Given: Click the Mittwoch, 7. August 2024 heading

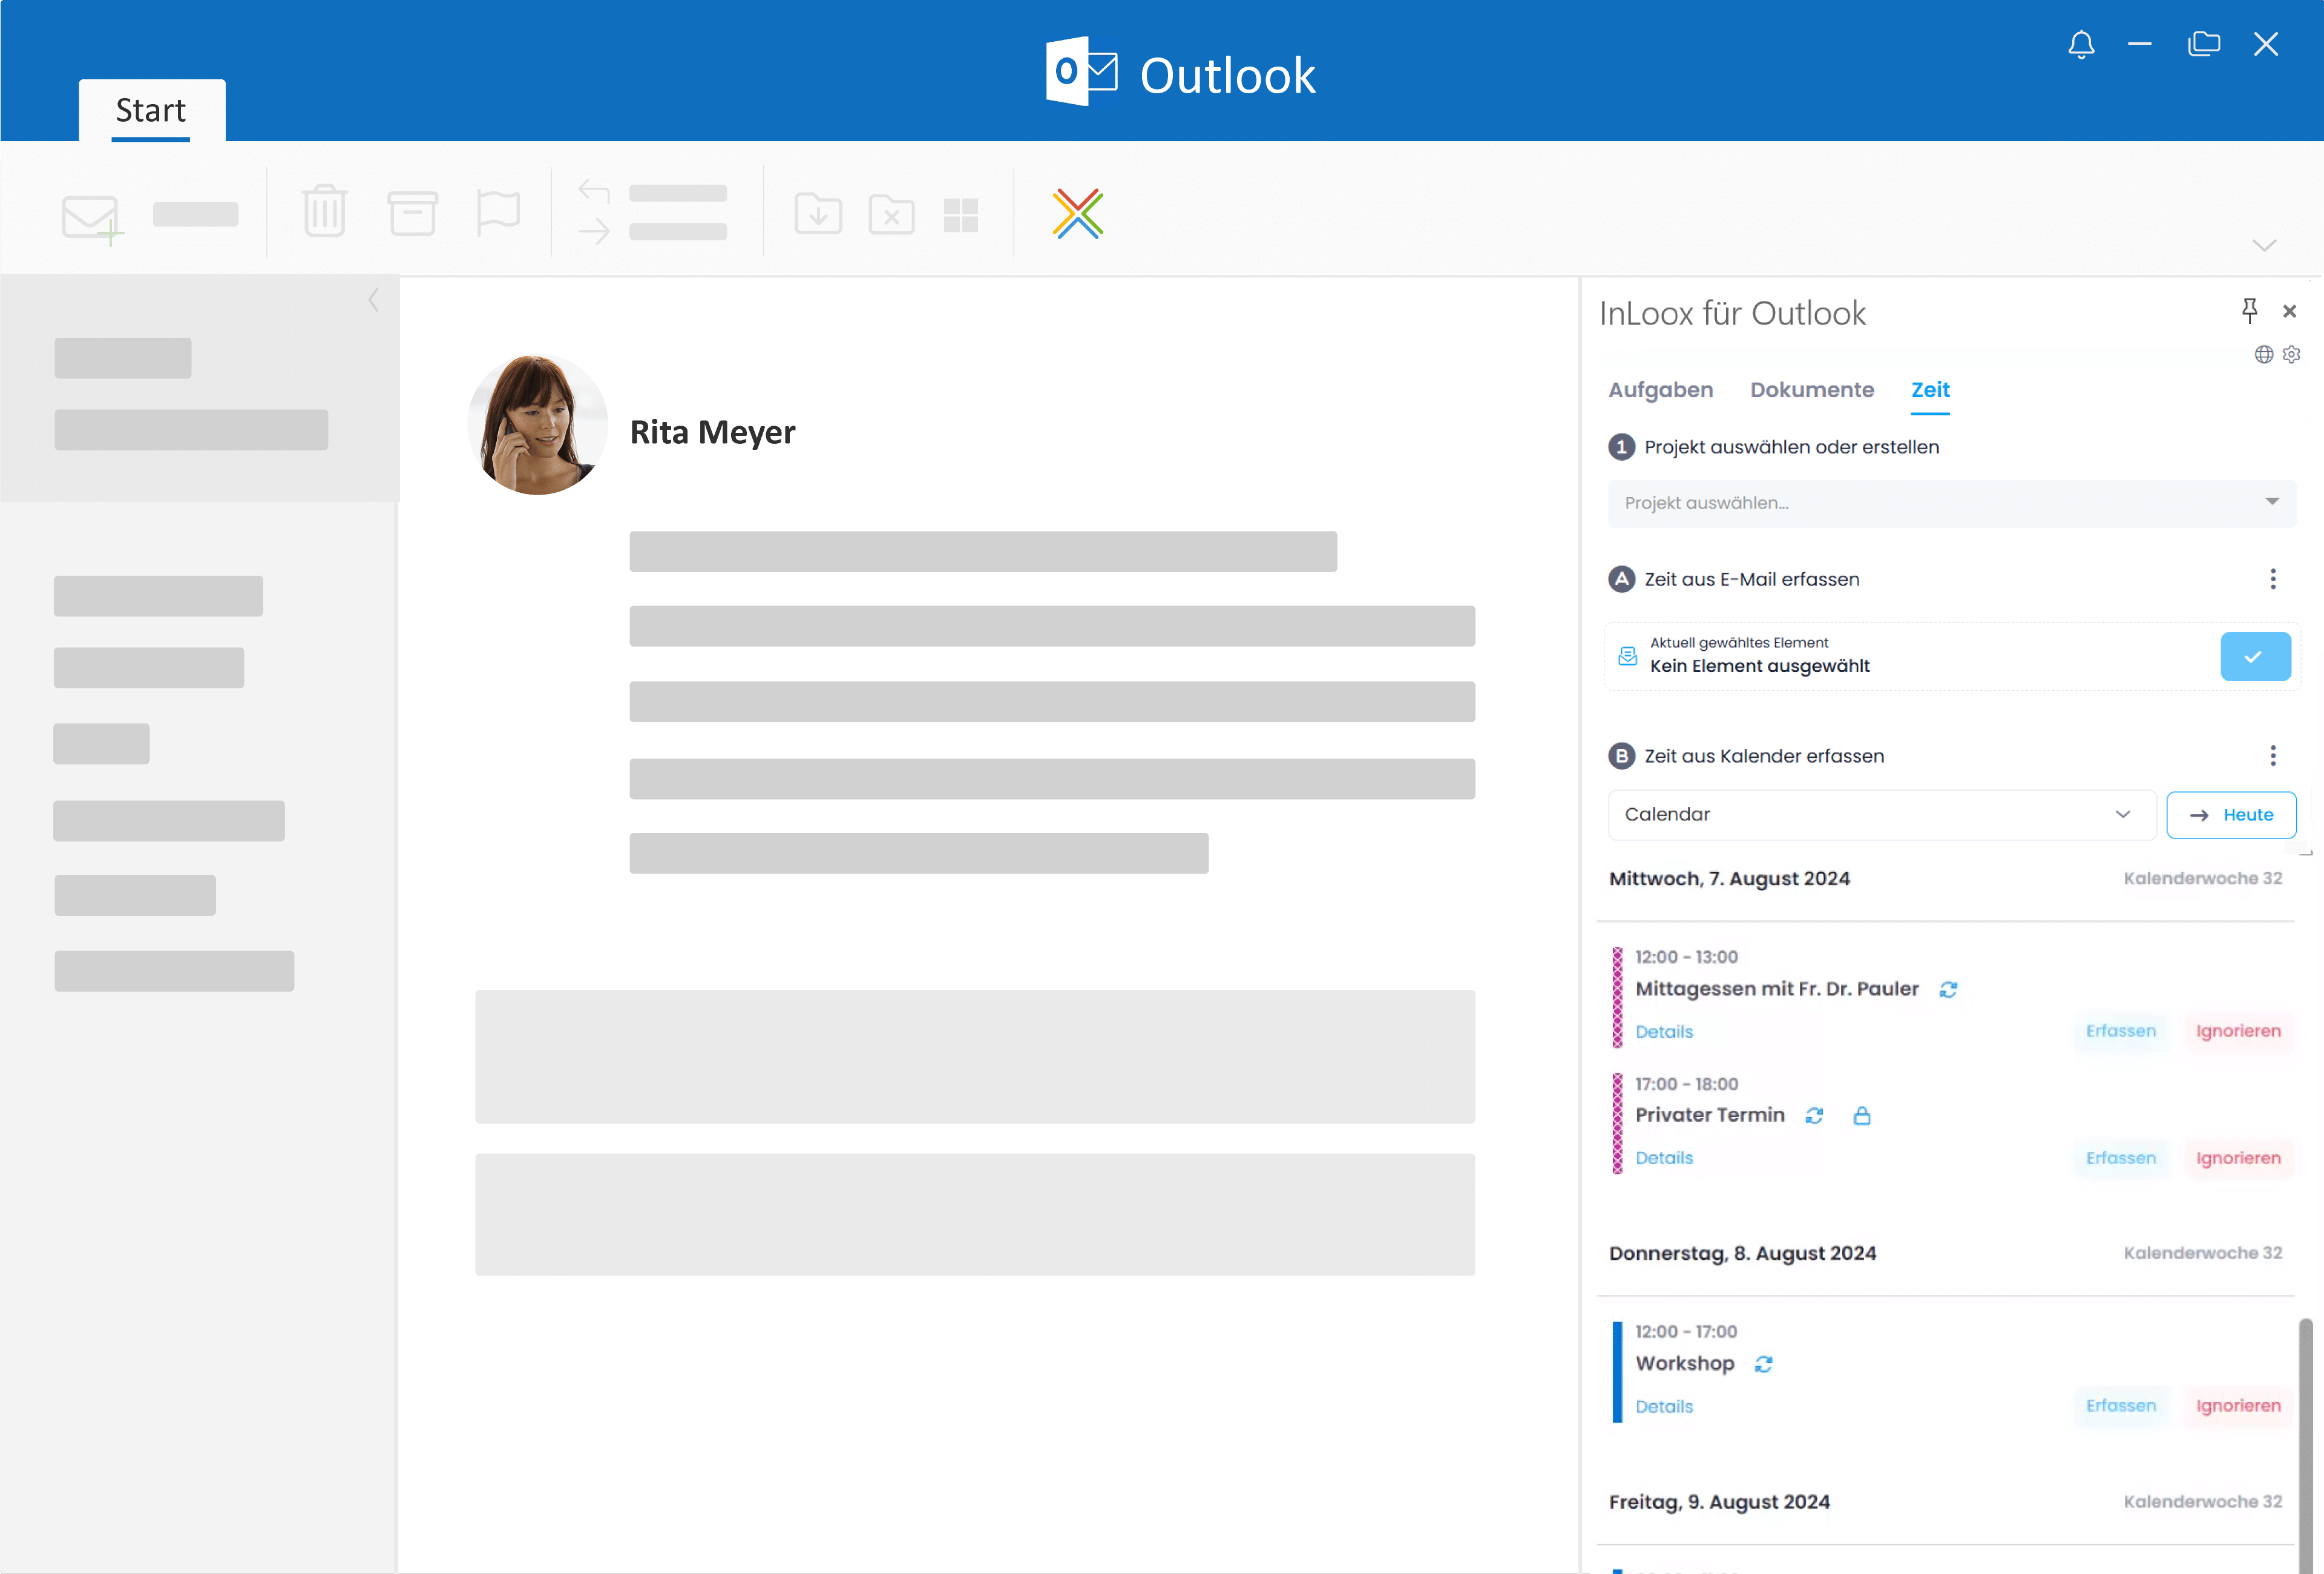Looking at the screenshot, I should tap(1729, 879).
